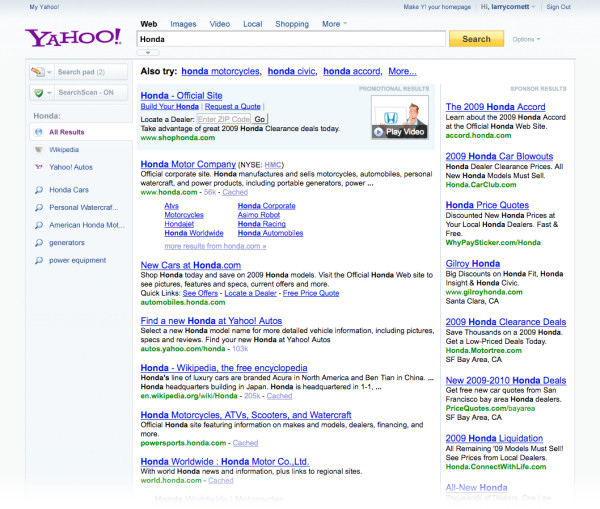Open Honda - Official Site result
The height and width of the screenshot is (509, 600).
coord(181,96)
